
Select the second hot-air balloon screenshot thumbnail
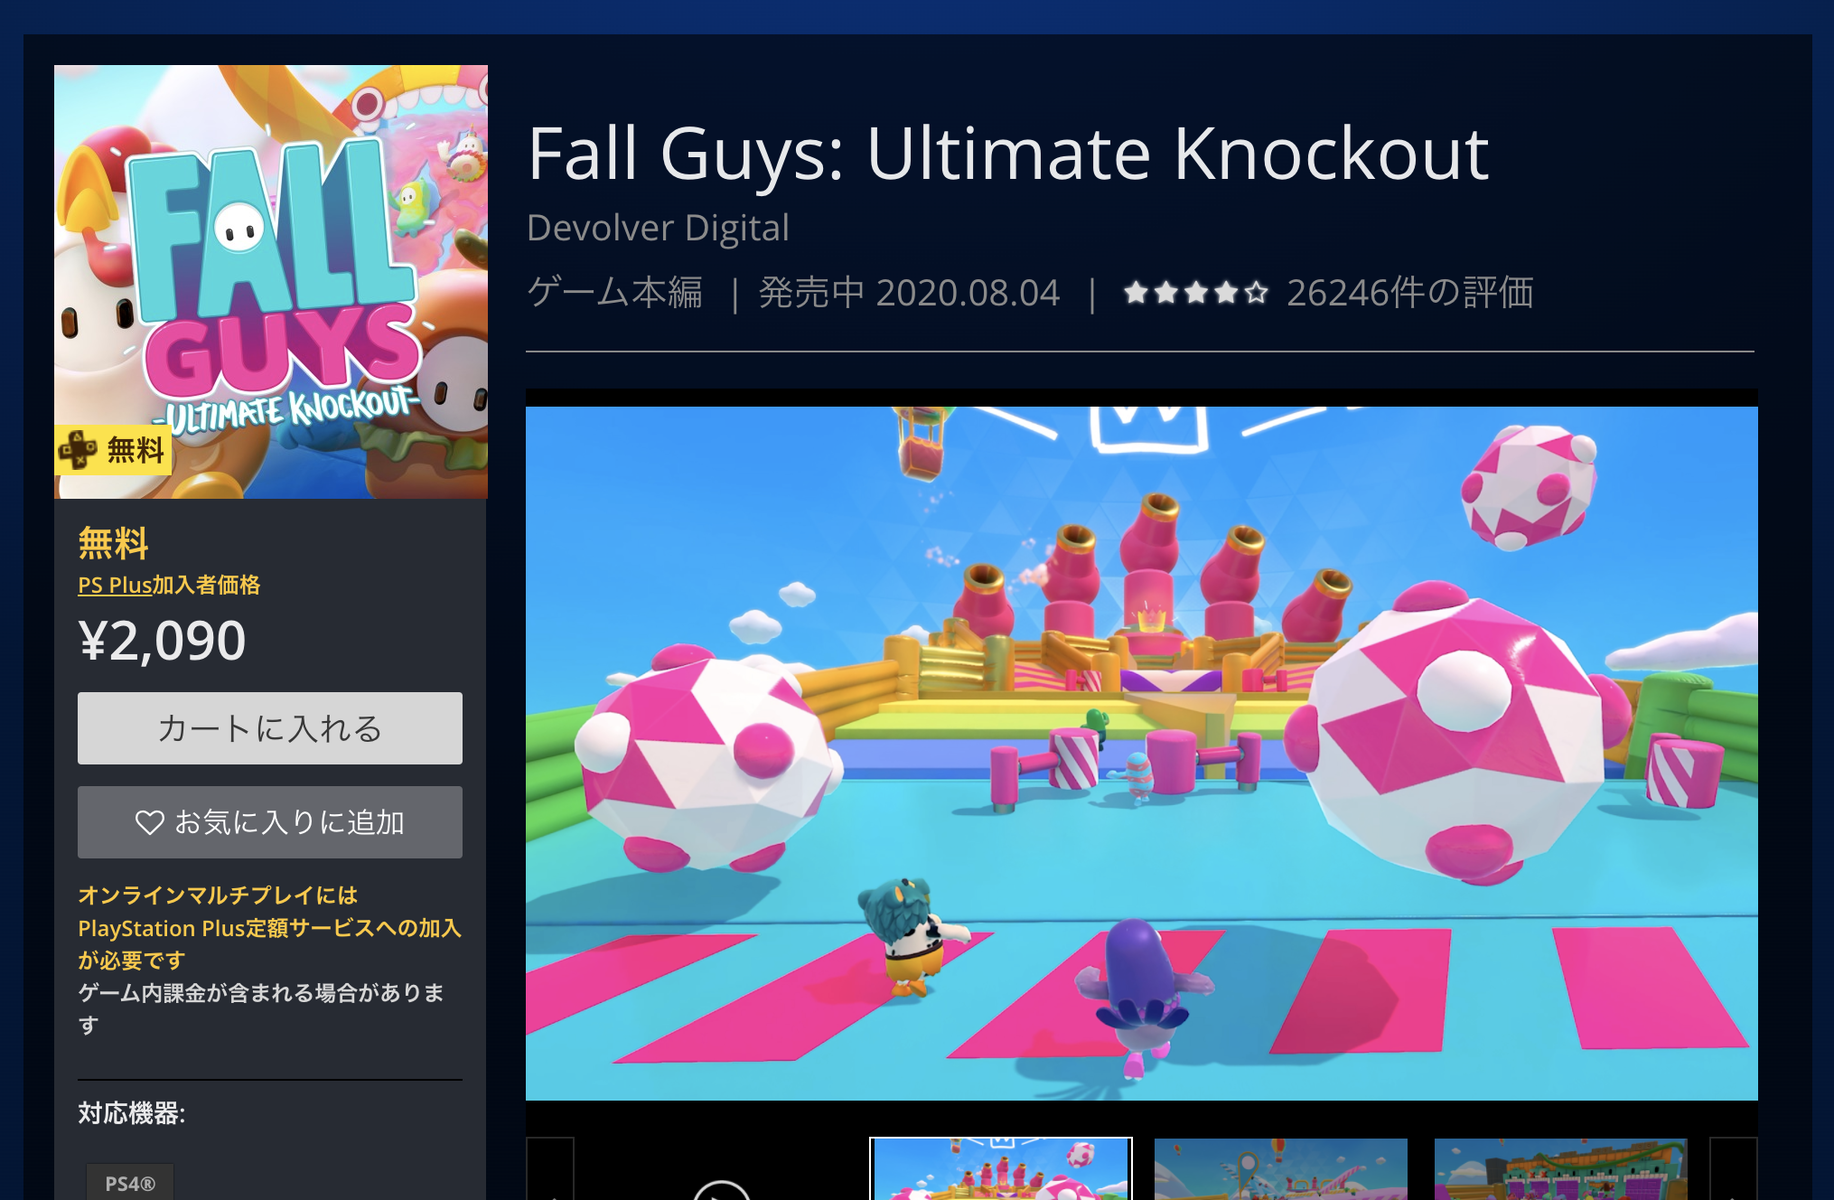pos(1281,1169)
